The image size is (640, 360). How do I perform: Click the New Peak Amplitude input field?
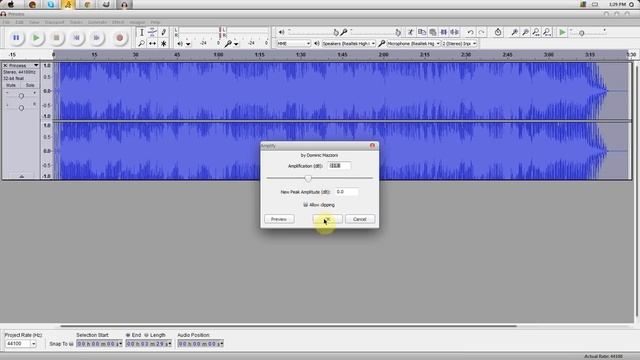347,192
